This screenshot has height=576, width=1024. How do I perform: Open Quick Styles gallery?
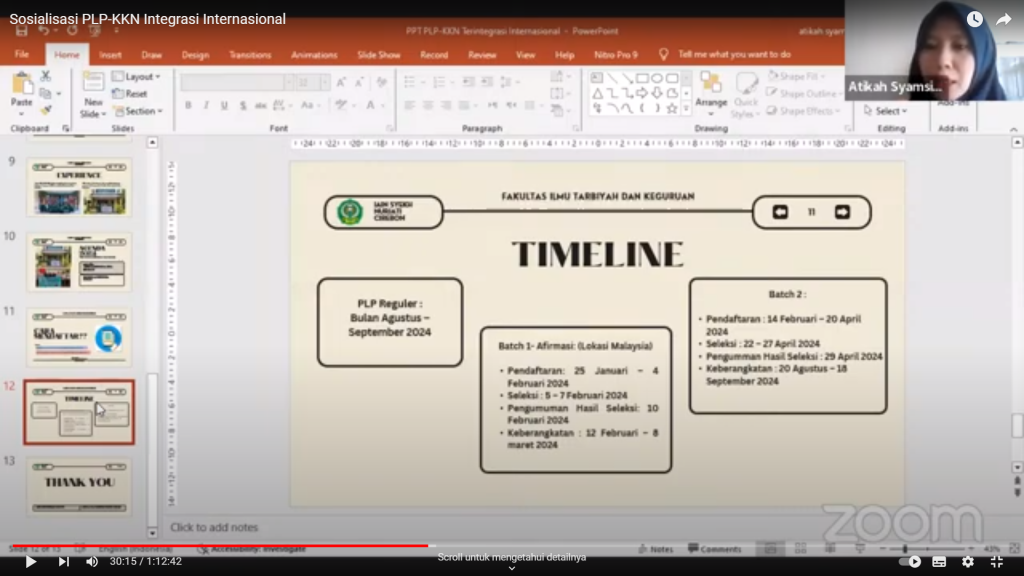pos(745,95)
